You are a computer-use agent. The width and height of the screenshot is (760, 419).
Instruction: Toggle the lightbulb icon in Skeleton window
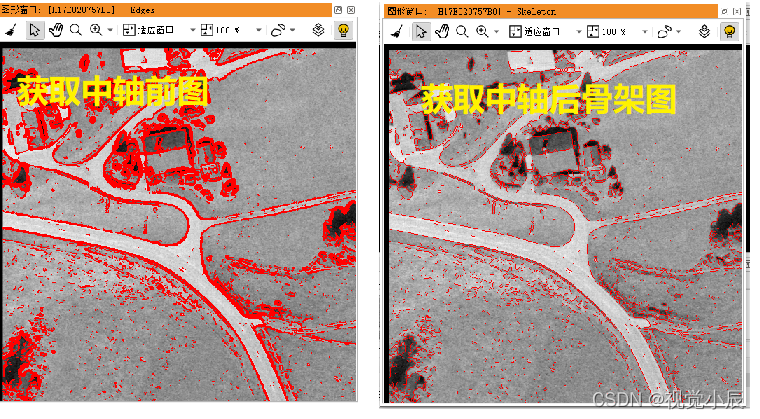(729, 32)
